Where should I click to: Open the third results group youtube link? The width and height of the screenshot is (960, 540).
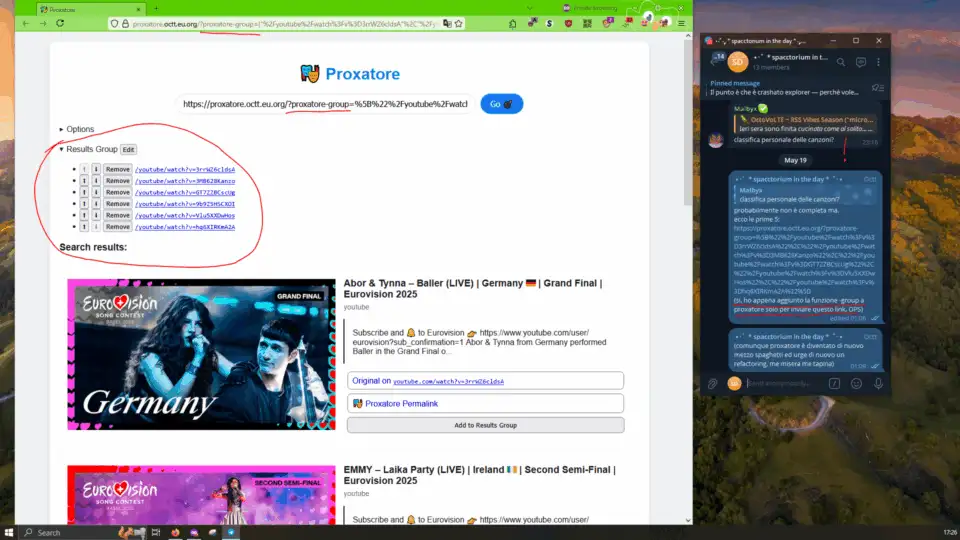185,192
